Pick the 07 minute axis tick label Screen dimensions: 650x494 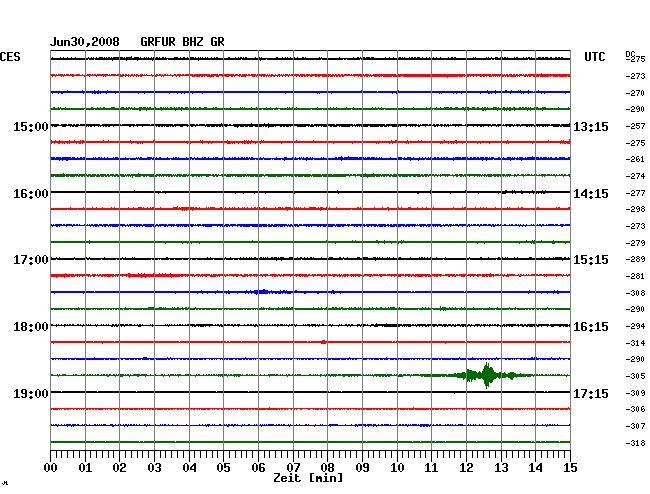tap(293, 468)
